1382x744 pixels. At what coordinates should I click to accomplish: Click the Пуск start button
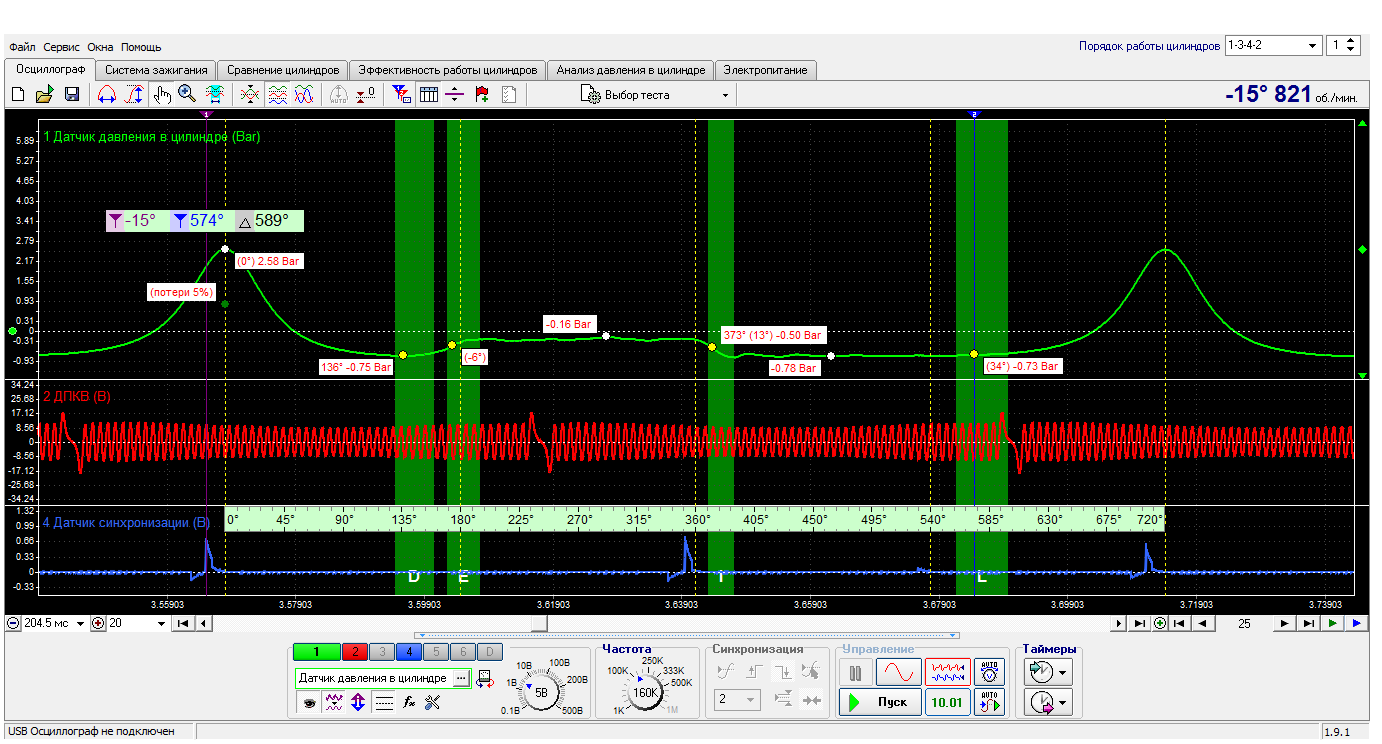click(879, 702)
